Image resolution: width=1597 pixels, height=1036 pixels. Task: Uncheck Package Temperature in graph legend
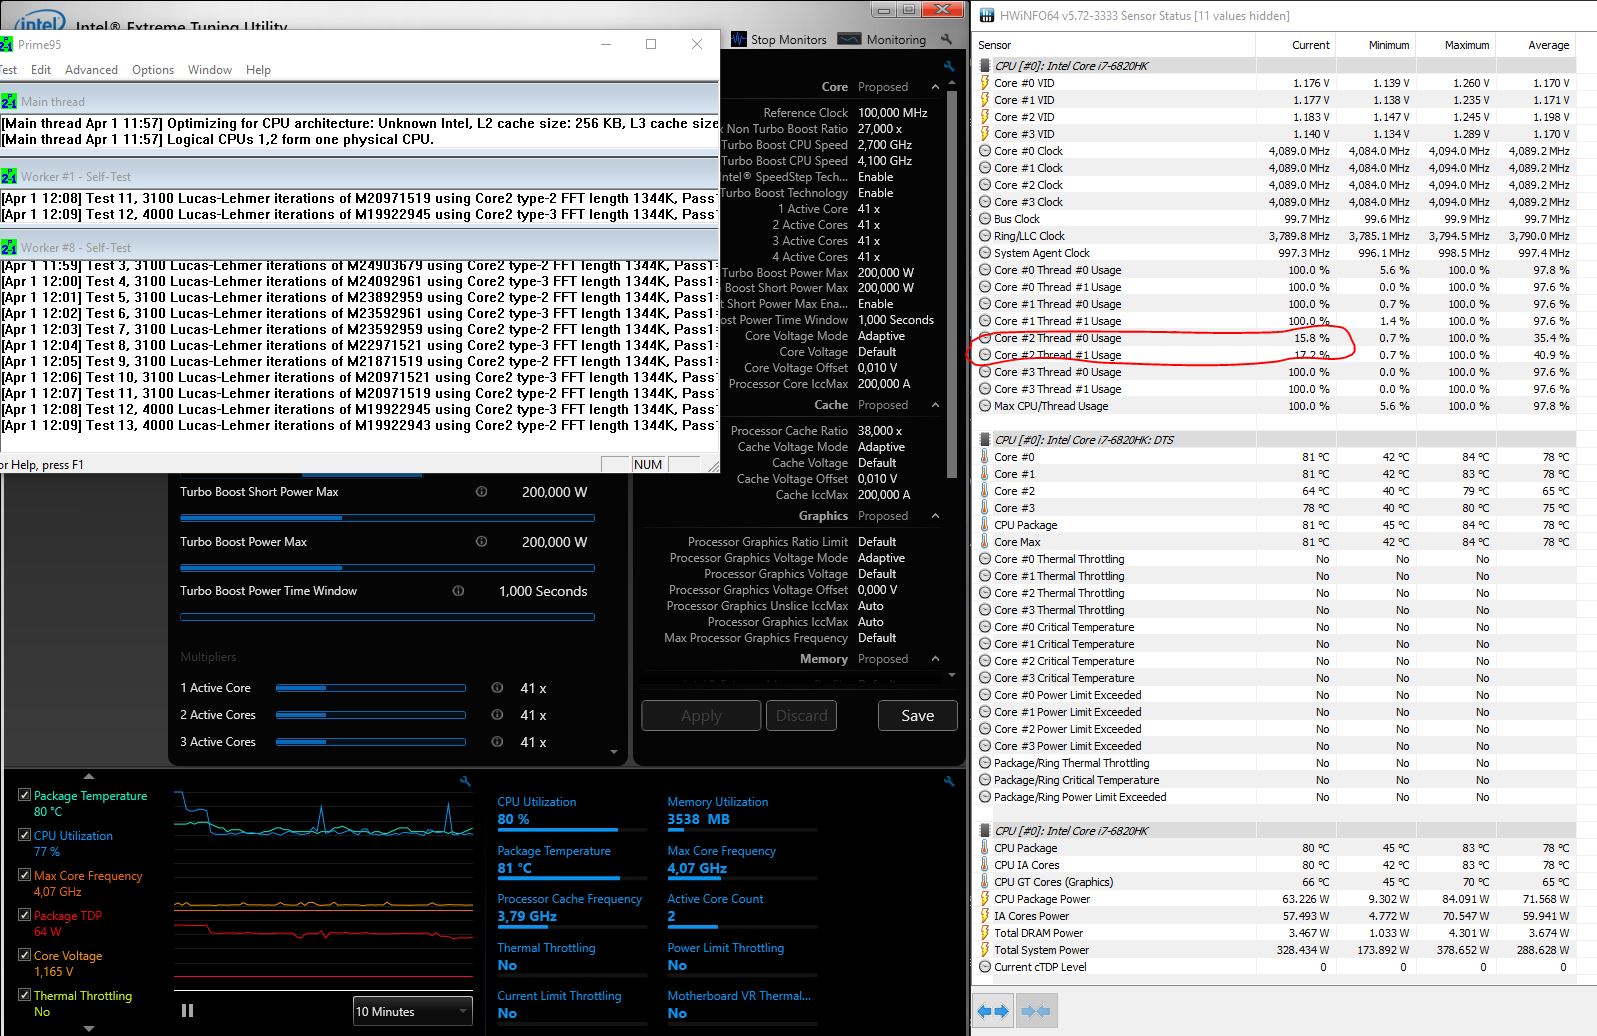point(24,795)
